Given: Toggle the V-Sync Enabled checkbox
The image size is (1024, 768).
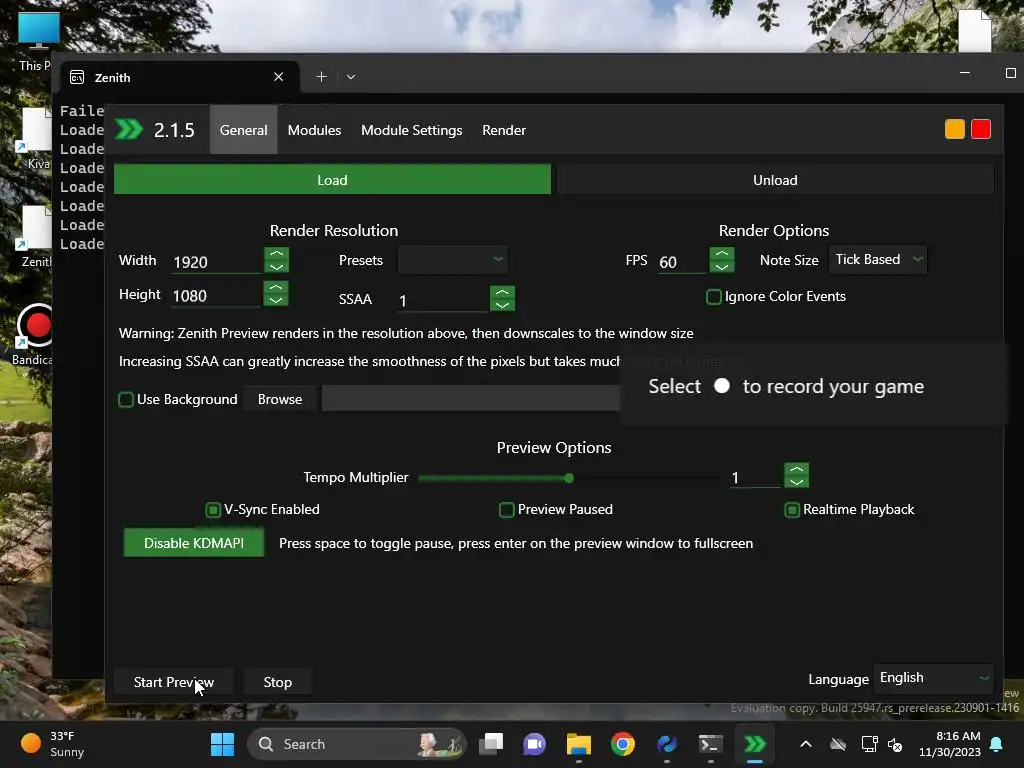Looking at the screenshot, I should (213, 509).
